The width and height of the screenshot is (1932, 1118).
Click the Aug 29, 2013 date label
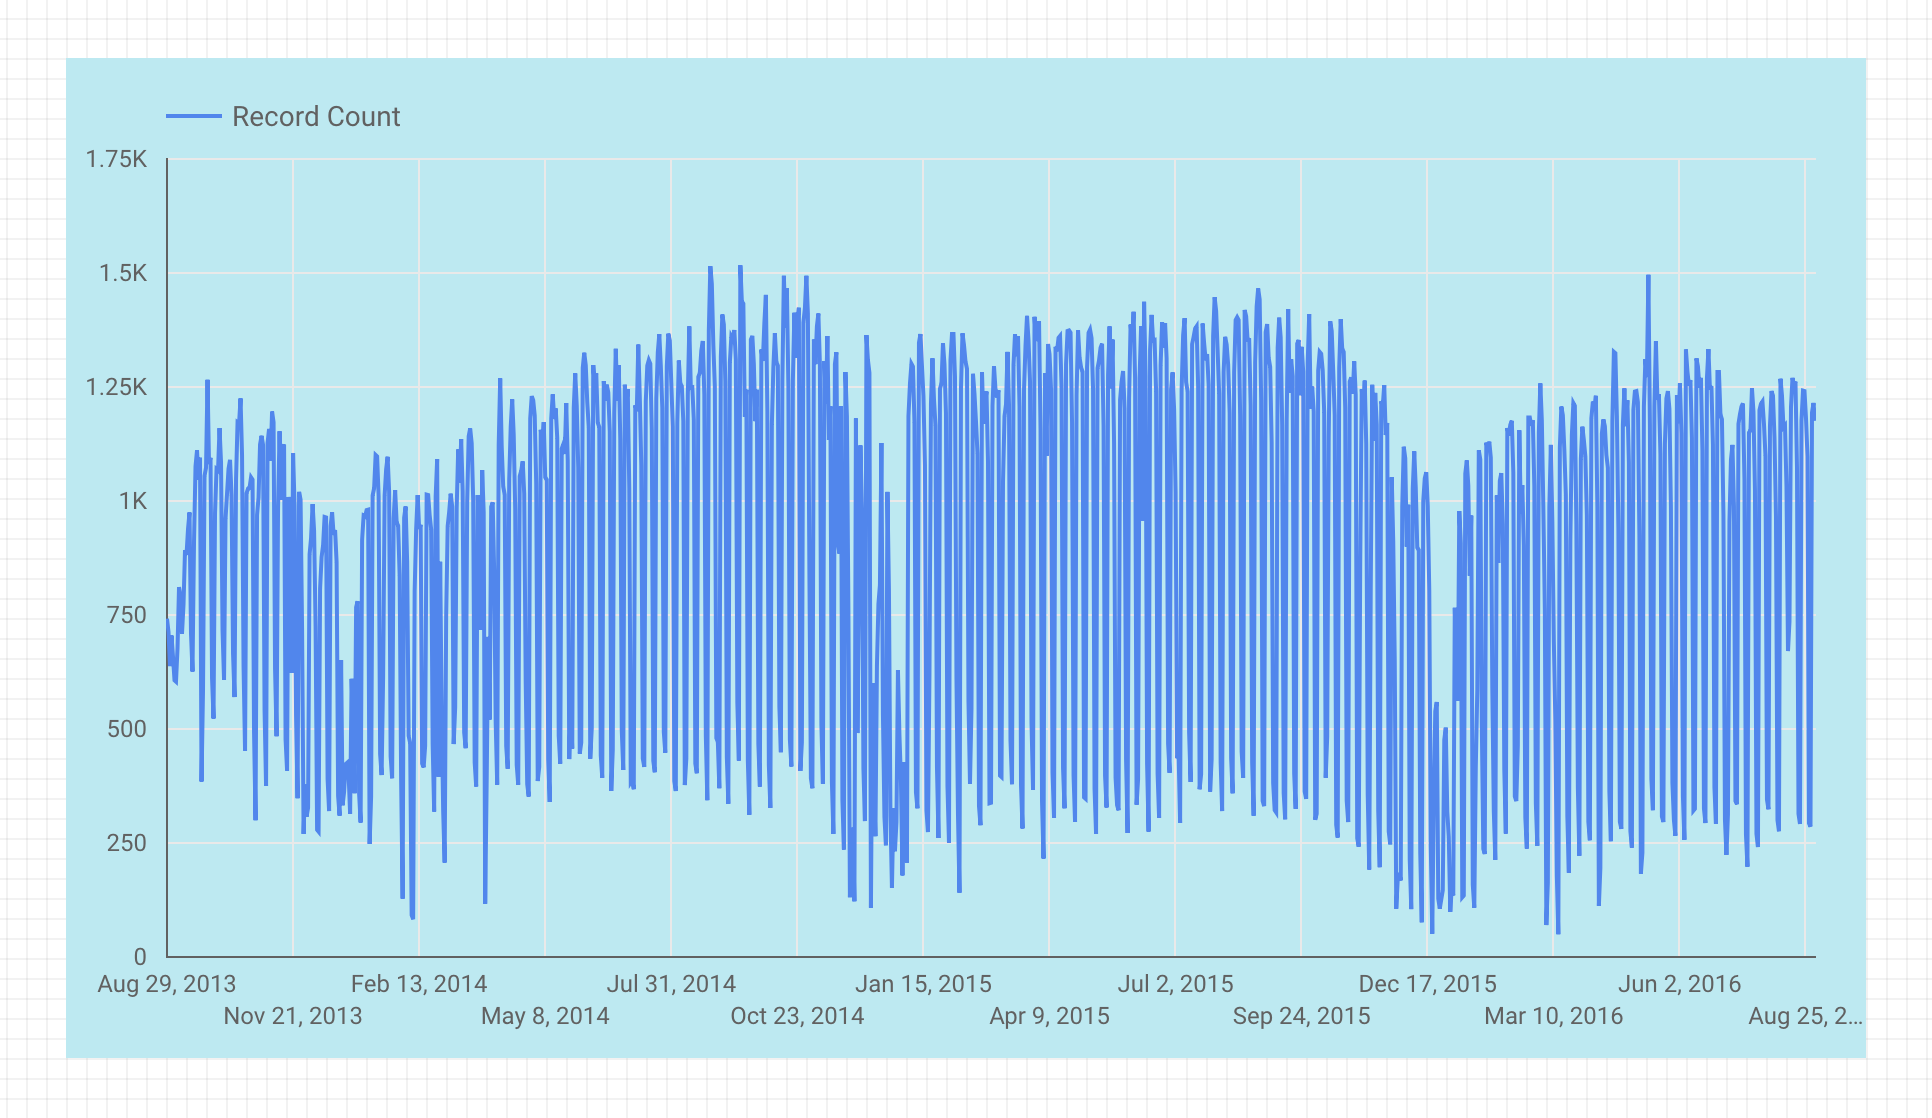point(167,984)
